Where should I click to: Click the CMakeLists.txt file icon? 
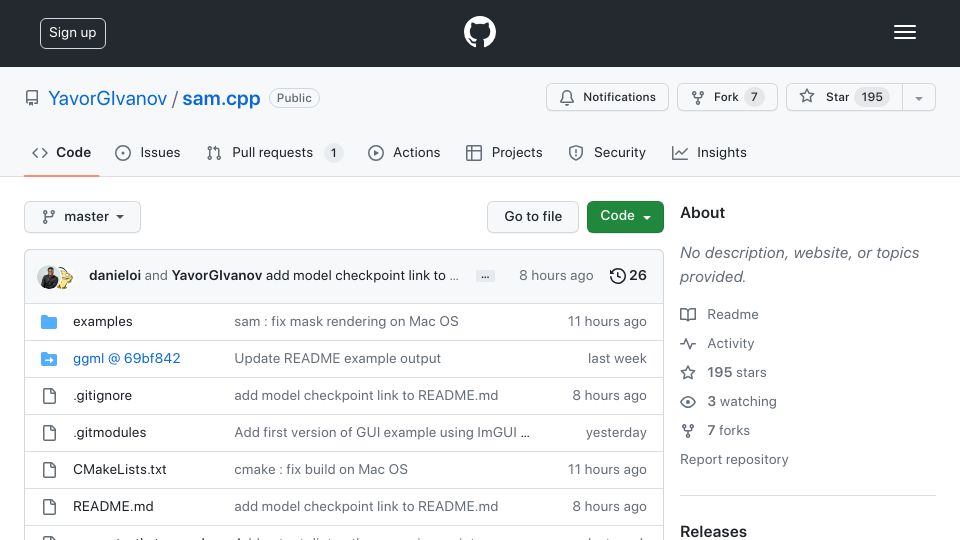click(50, 470)
